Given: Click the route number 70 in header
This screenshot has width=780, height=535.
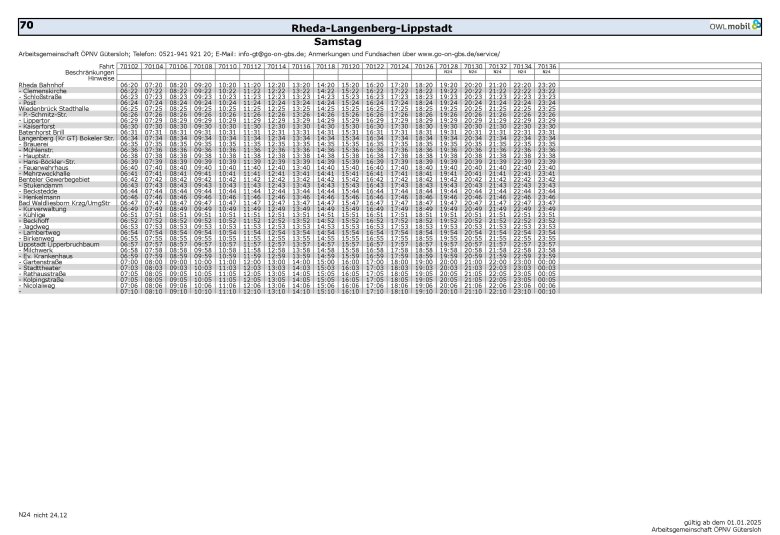Looking at the screenshot, I should 26,24.
